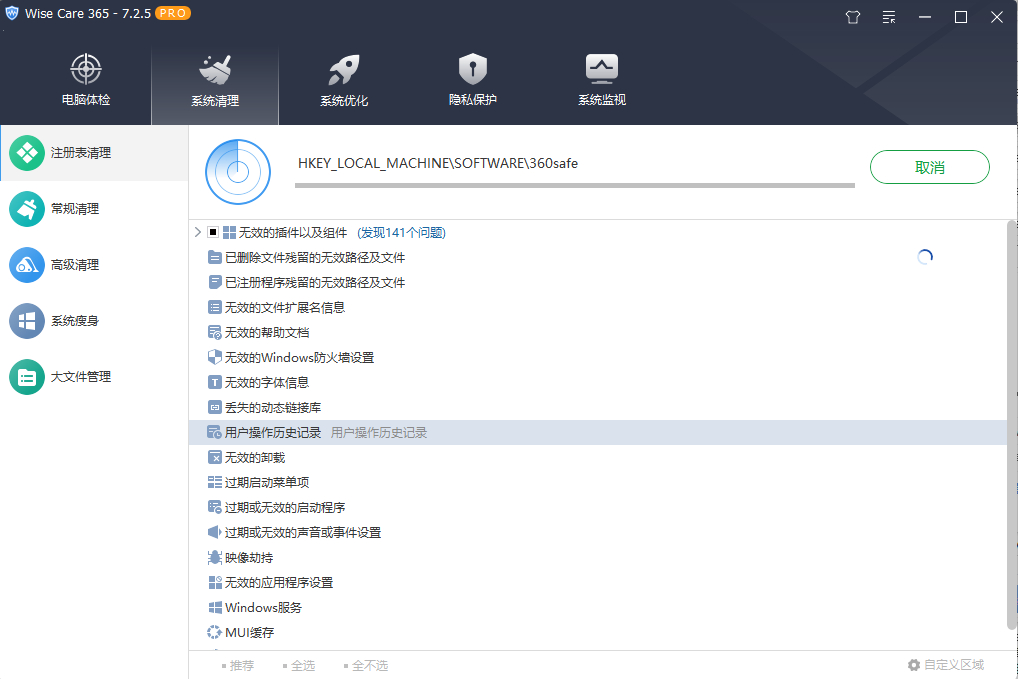
Task: Click the 映像劫持 bug icon
Action: 215,558
